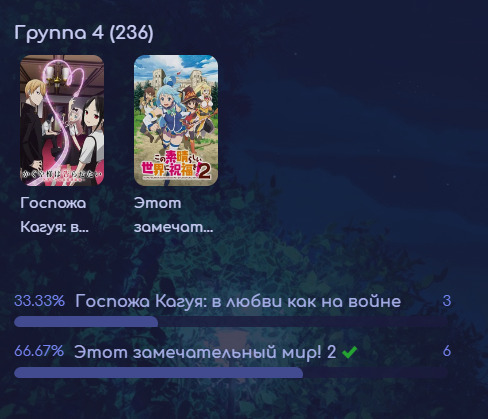Click the Kaguya progress bar filled portion

86,322
